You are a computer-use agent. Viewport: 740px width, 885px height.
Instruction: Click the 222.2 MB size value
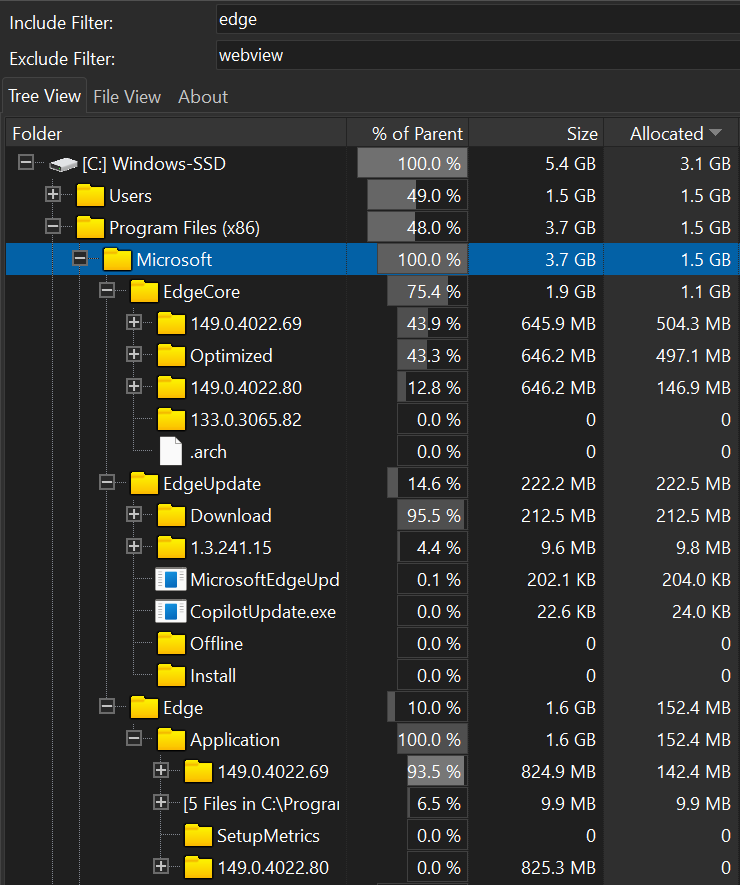[x=558, y=484]
